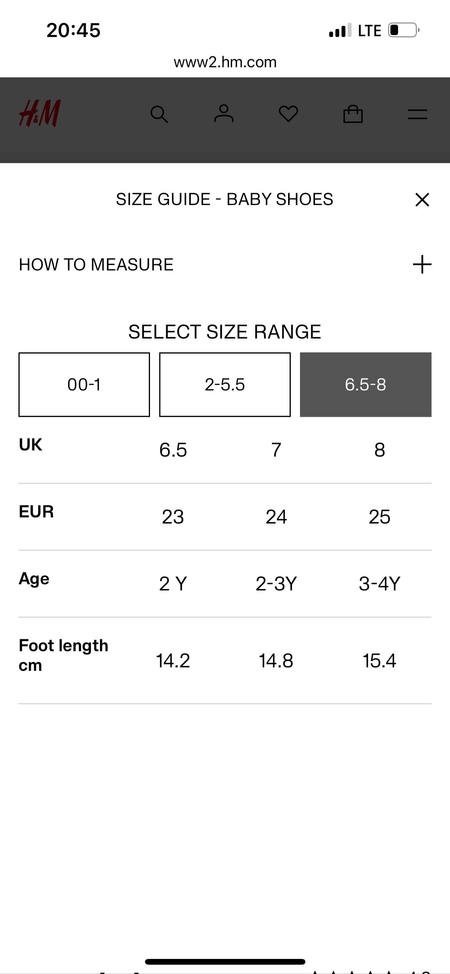Tap the 3-4Y age cell

379,584
